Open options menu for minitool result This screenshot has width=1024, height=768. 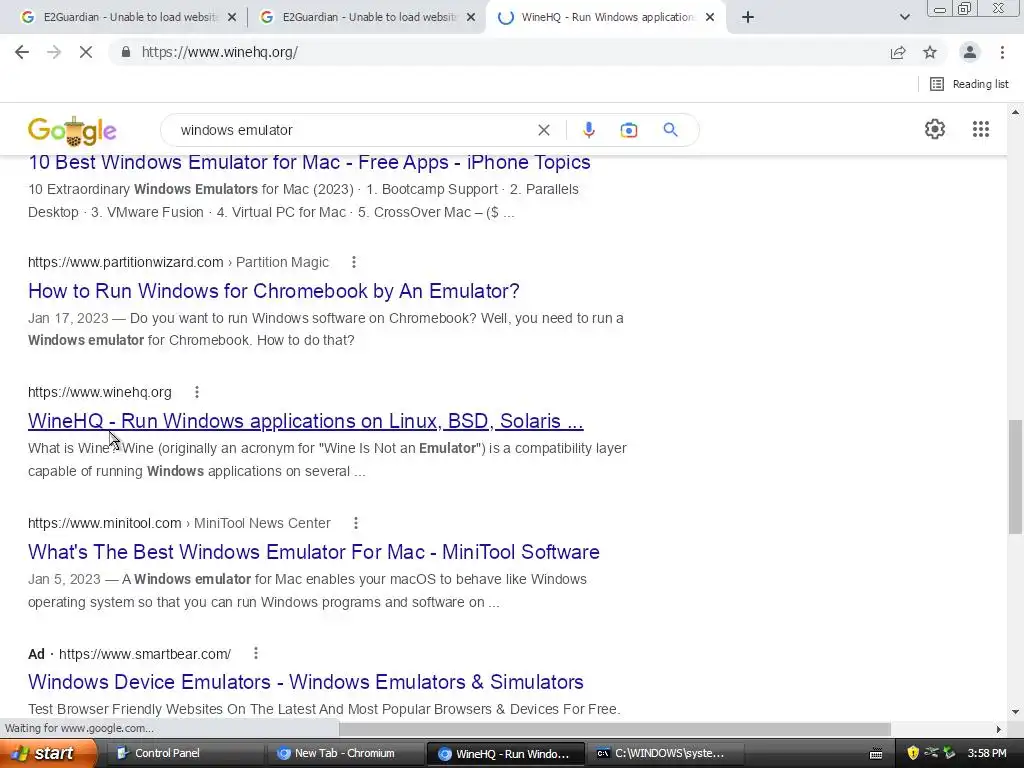(x=356, y=523)
